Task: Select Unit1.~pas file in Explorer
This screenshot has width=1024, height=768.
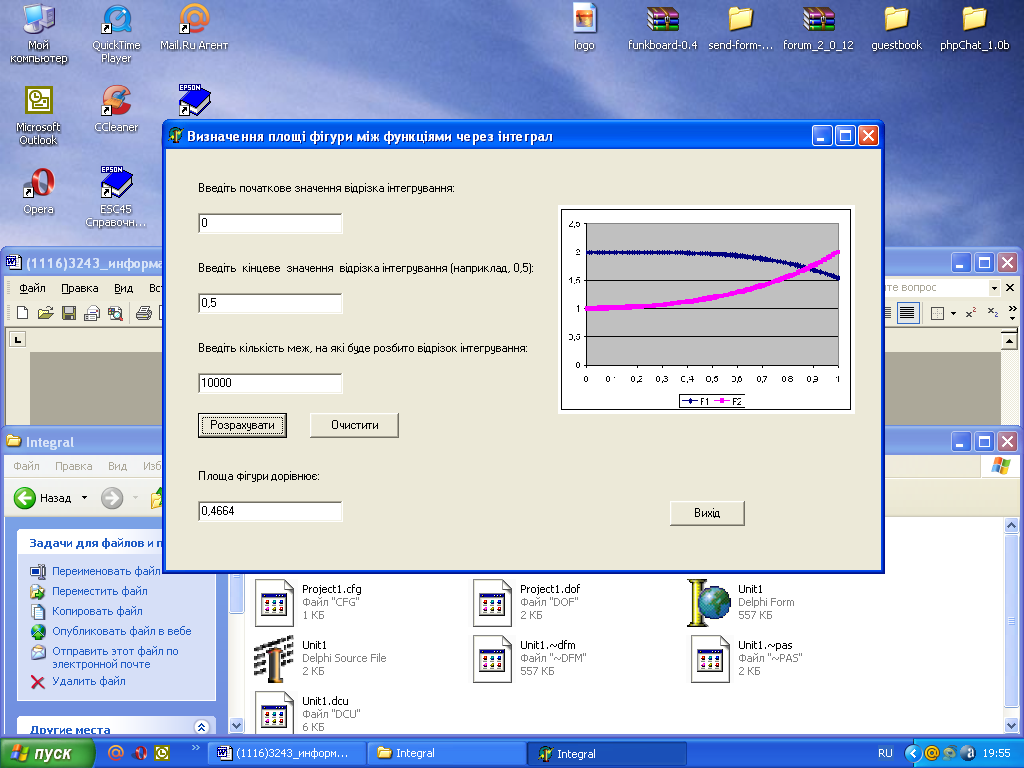Action: coord(747,658)
